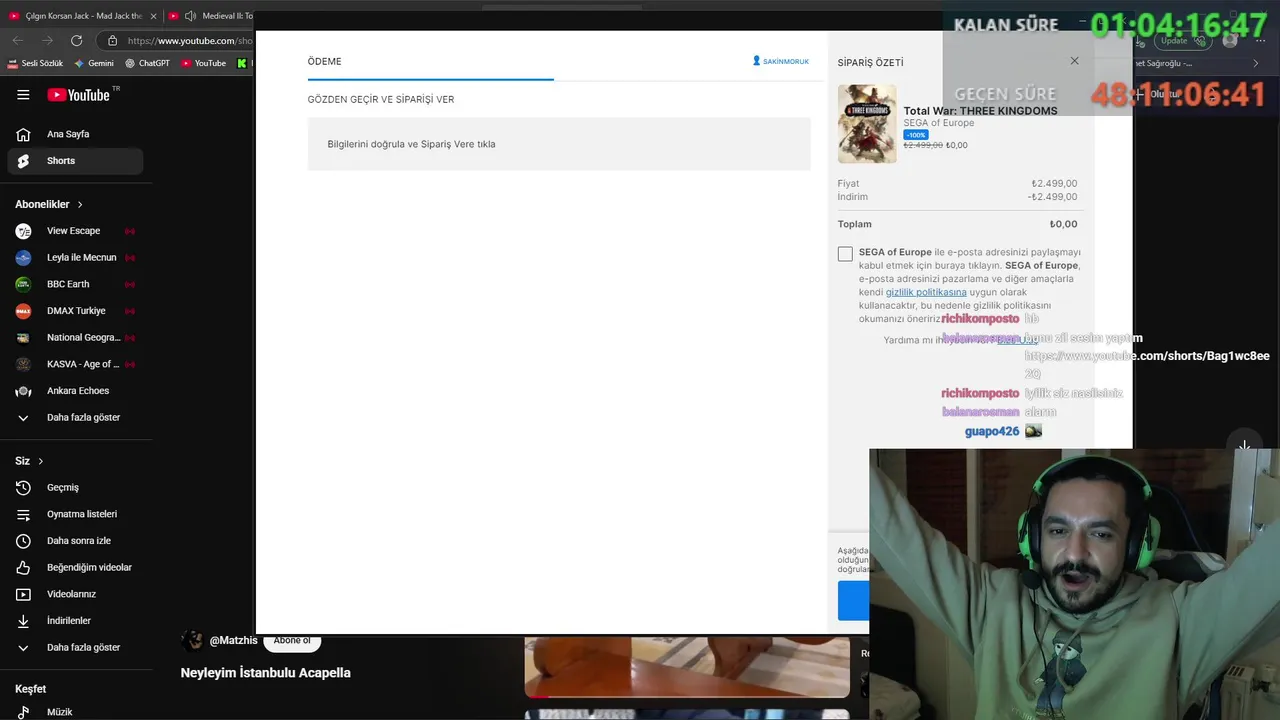The height and width of the screenshot is (720, 1280).
Task: Select Shorts in the YouTube sidebar
Action: (x=75, y=161)
